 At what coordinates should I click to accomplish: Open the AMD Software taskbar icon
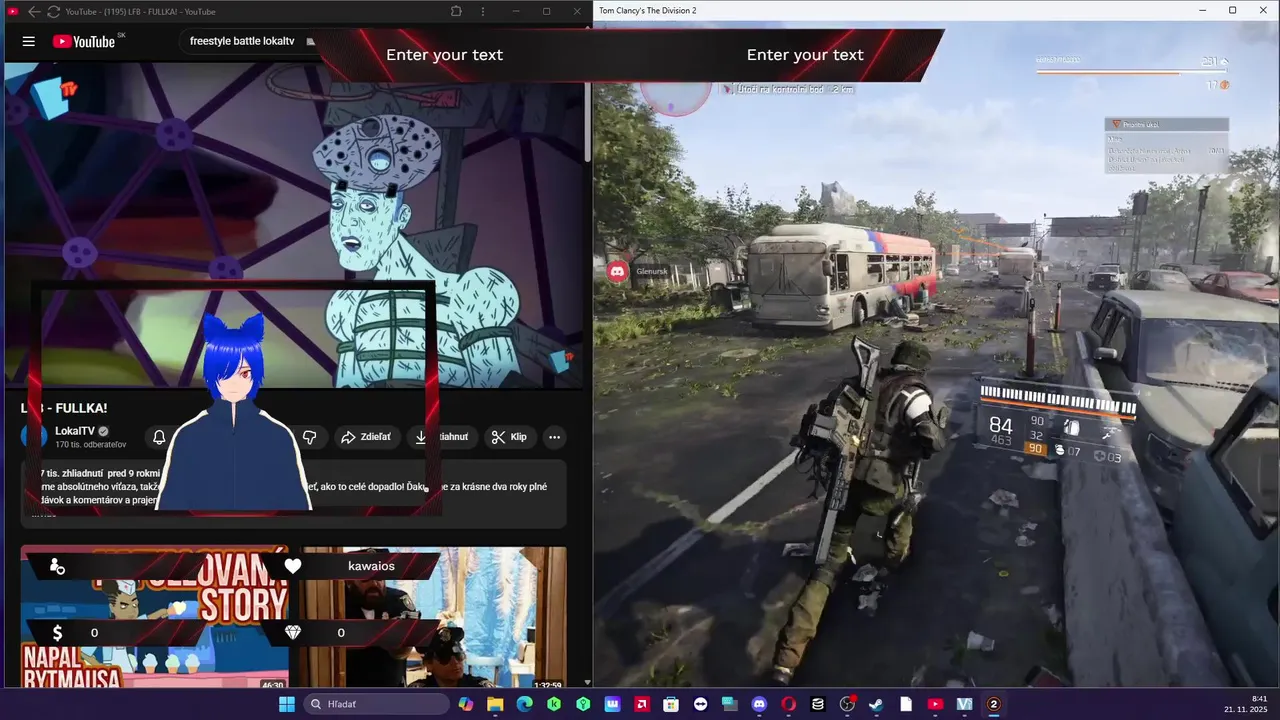641,704
